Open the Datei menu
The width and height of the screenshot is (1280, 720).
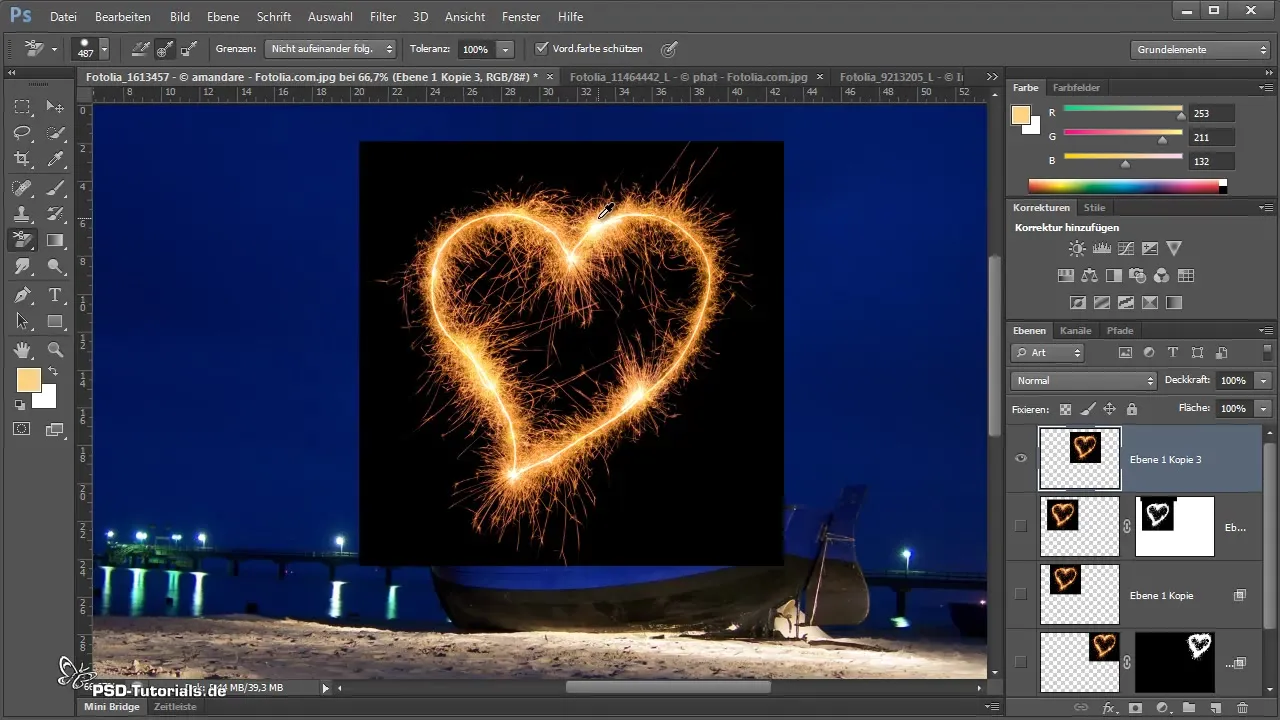(63, 17)
